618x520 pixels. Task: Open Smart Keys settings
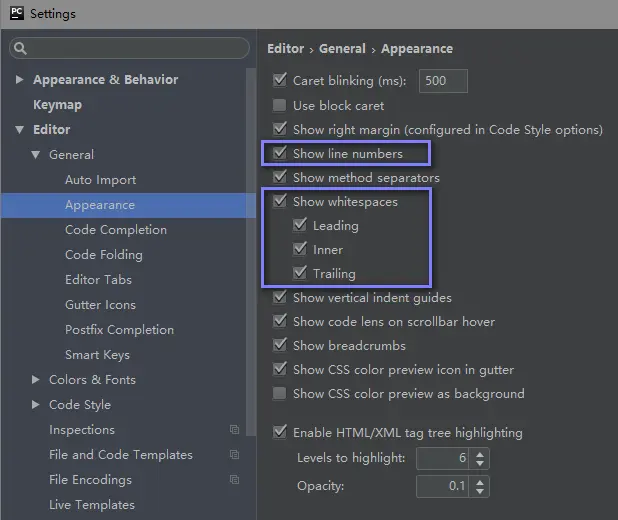point(97,355)
